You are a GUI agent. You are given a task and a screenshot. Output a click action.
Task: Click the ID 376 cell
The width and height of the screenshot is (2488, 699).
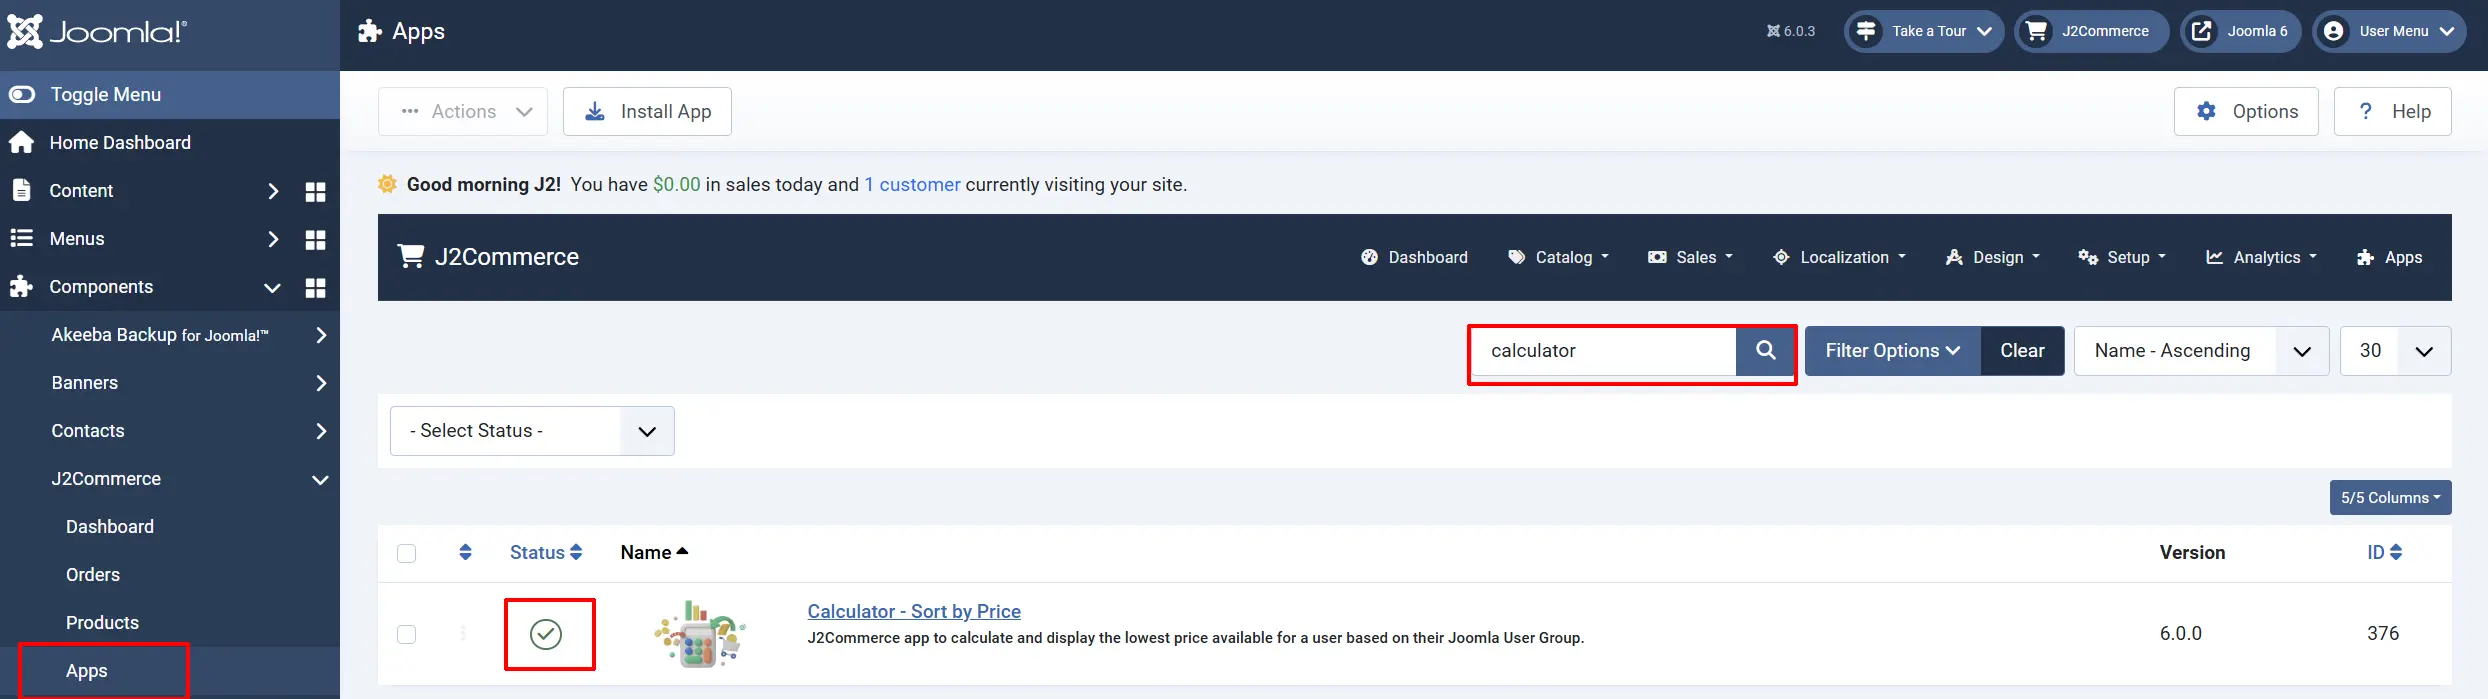coord(2383,634)
